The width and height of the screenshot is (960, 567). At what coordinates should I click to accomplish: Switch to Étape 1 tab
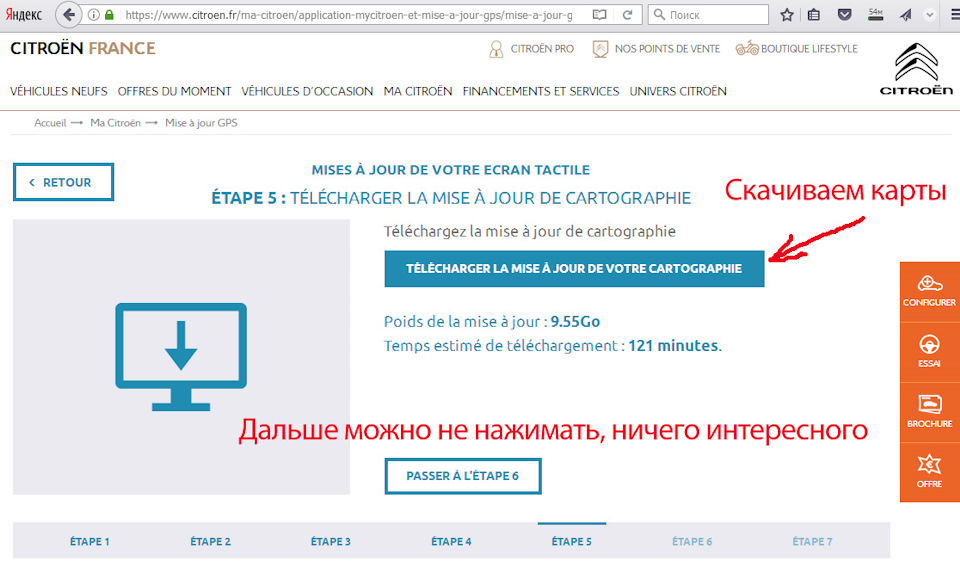pos(89,541)
